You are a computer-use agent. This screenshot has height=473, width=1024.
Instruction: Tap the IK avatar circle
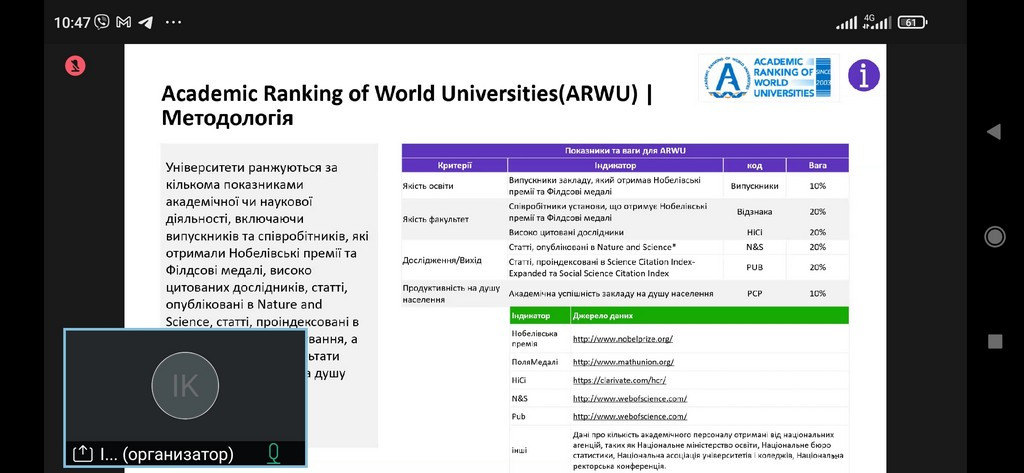[185, 385]
